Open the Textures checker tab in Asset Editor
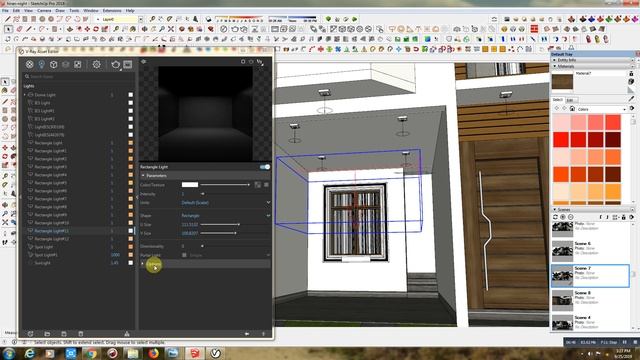 78,64
